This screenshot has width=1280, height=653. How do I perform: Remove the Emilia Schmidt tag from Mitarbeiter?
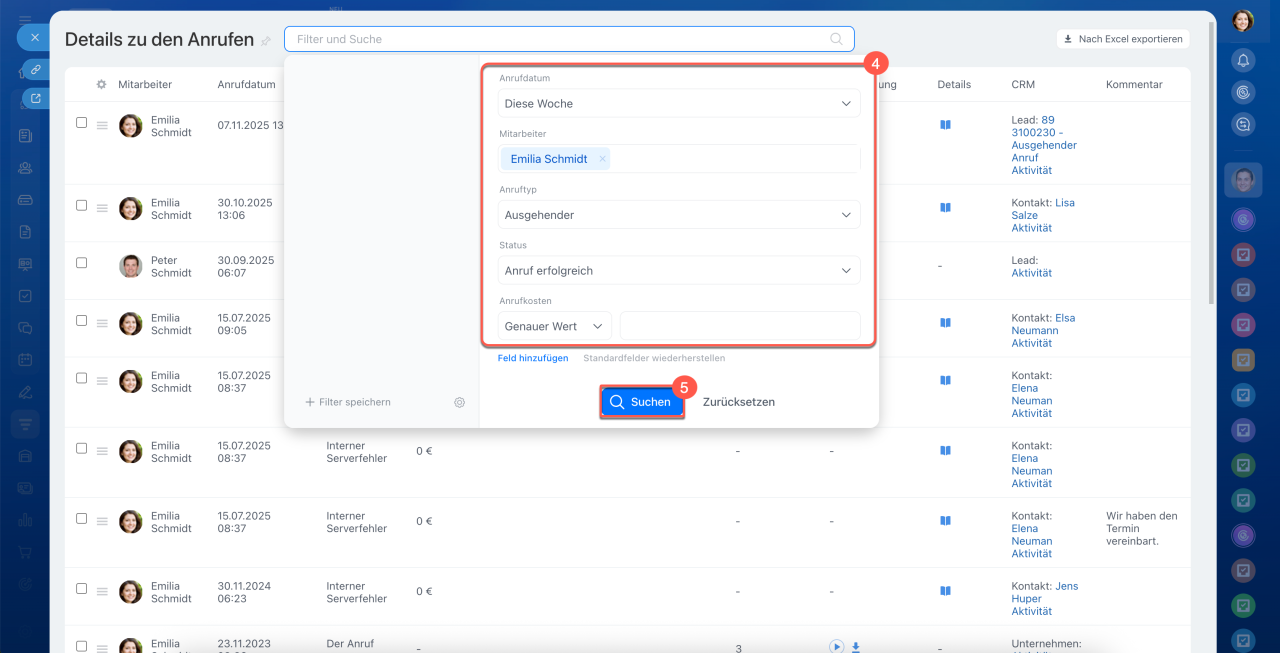click(x=602, y=159)
